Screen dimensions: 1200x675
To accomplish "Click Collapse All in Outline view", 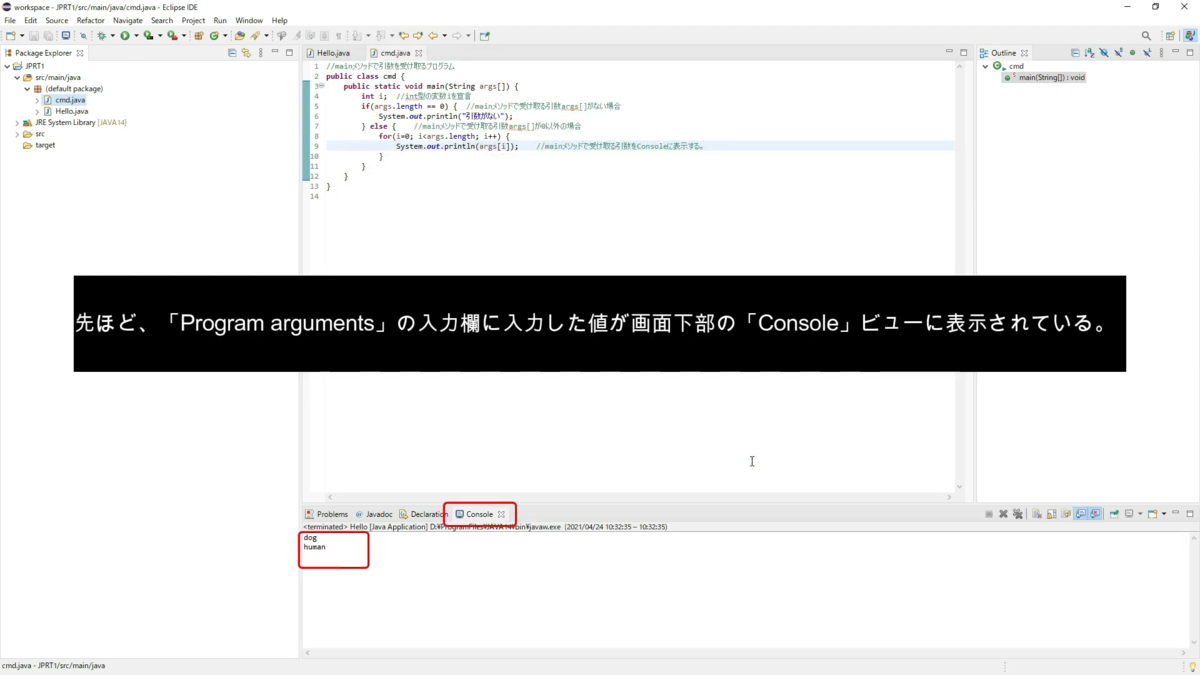I will click(1075, 52).
